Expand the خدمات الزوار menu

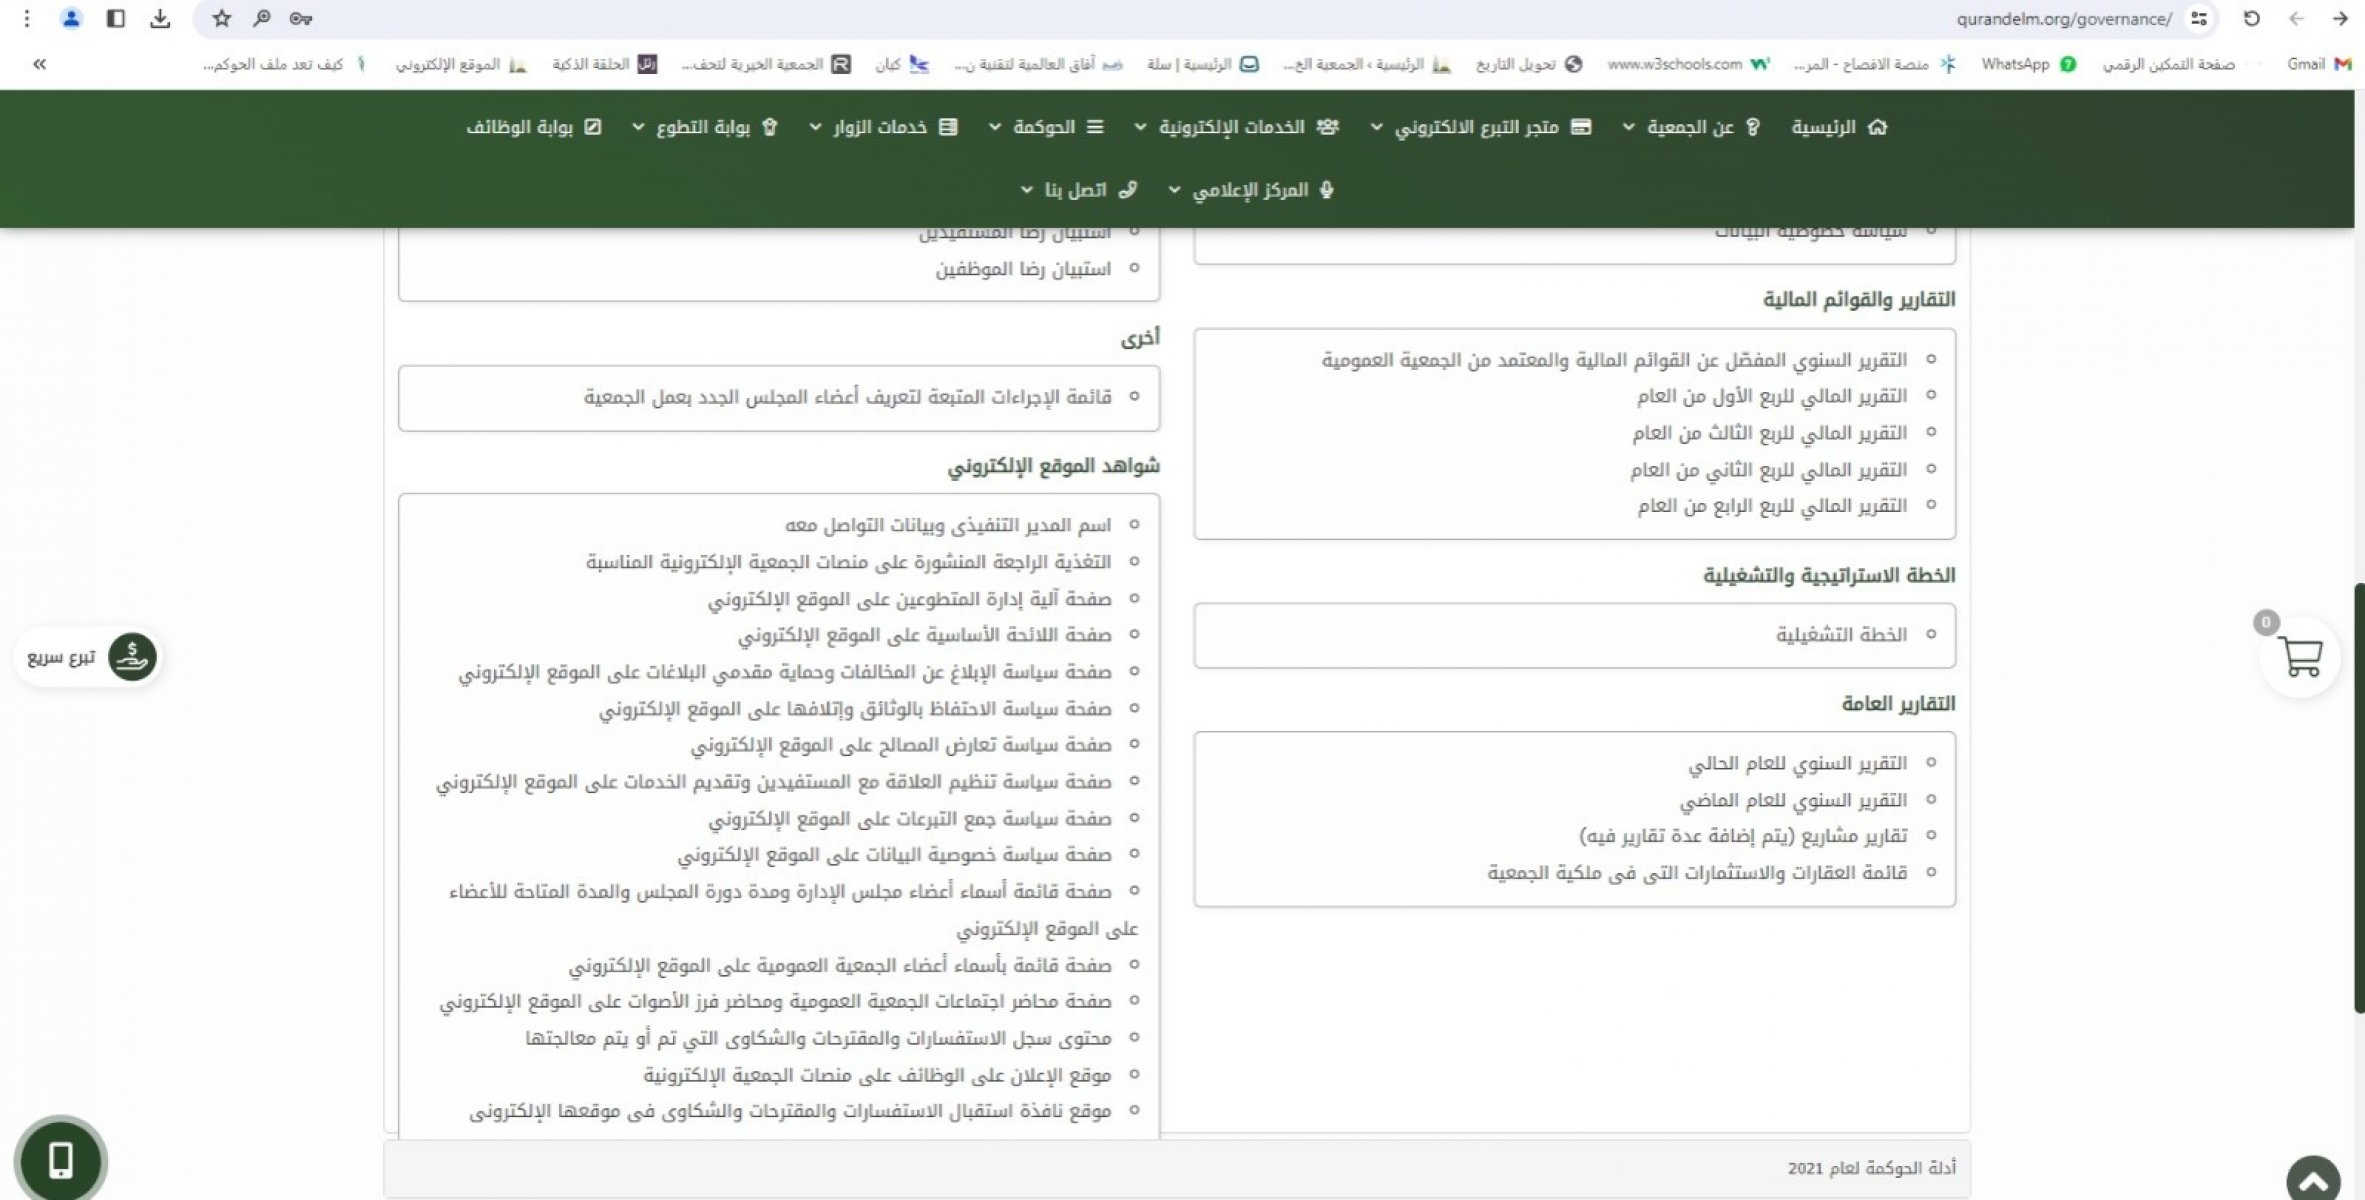883,127
